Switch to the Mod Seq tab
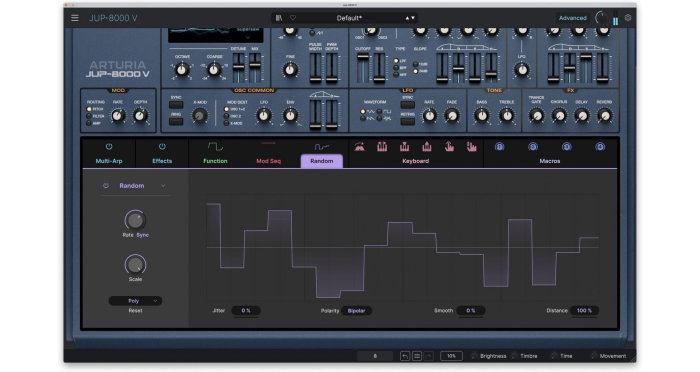Viewport: 700px width, 372px height. (x=268, y=161)
